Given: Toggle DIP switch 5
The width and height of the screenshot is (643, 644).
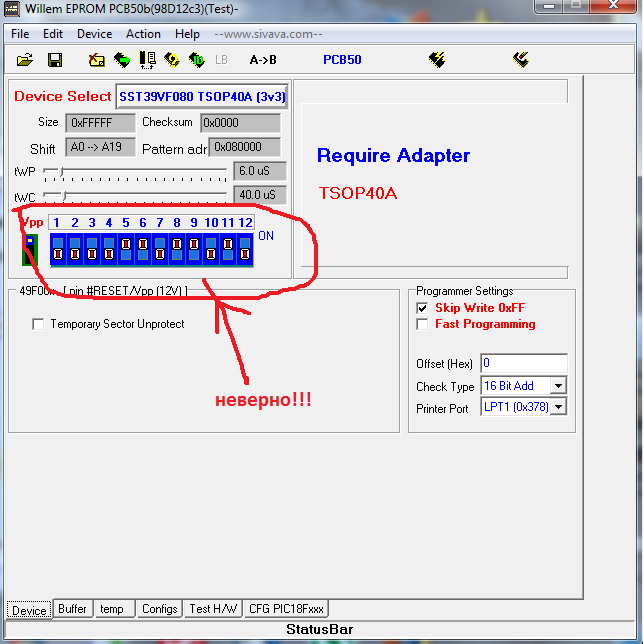Looking at the screenshot, I should [126, 250].
